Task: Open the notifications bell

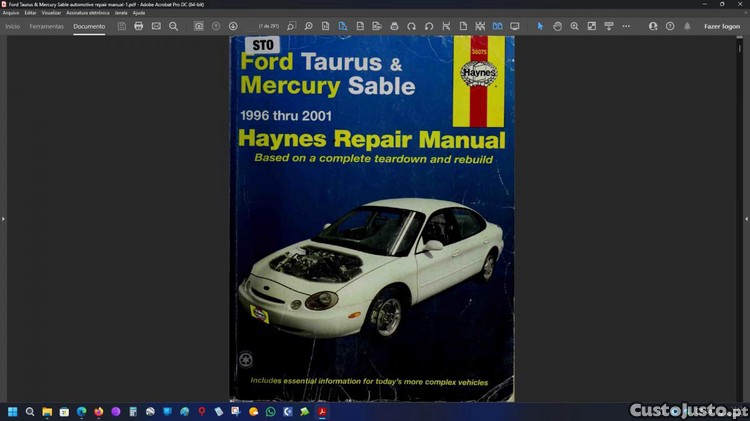Action: tap(687, 26)
